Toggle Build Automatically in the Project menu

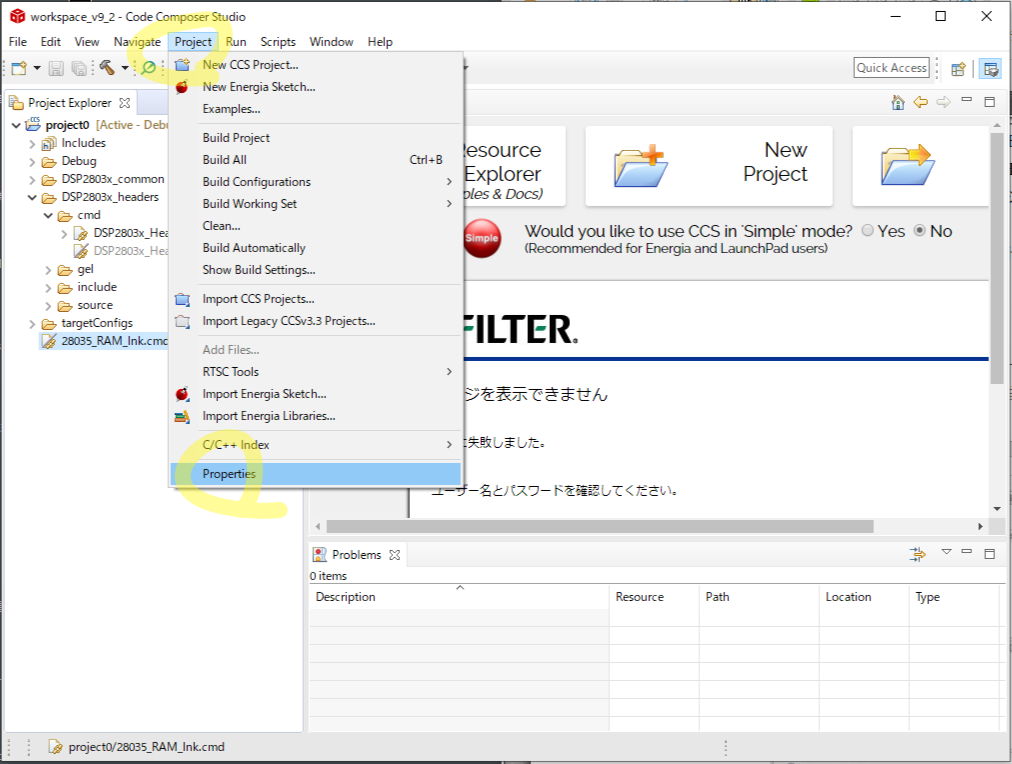(254, 248)
